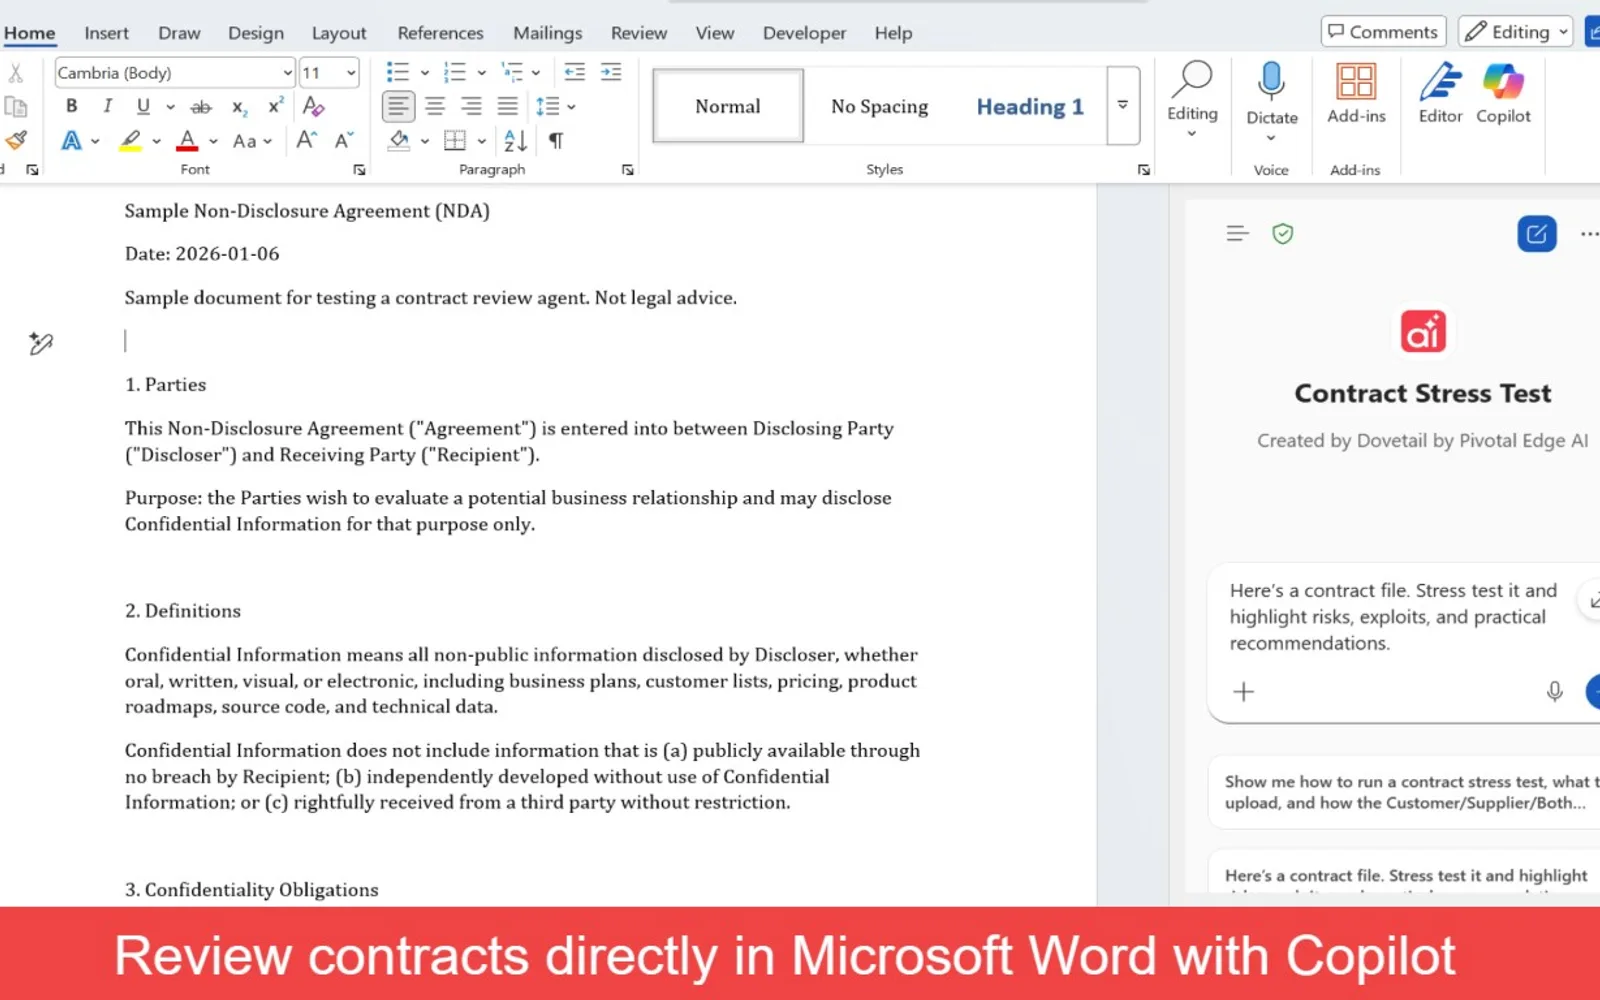This screenshot has width=1600, height=1000.
Task: Toggle Underline formatting
Action: (x=143, y=106)
